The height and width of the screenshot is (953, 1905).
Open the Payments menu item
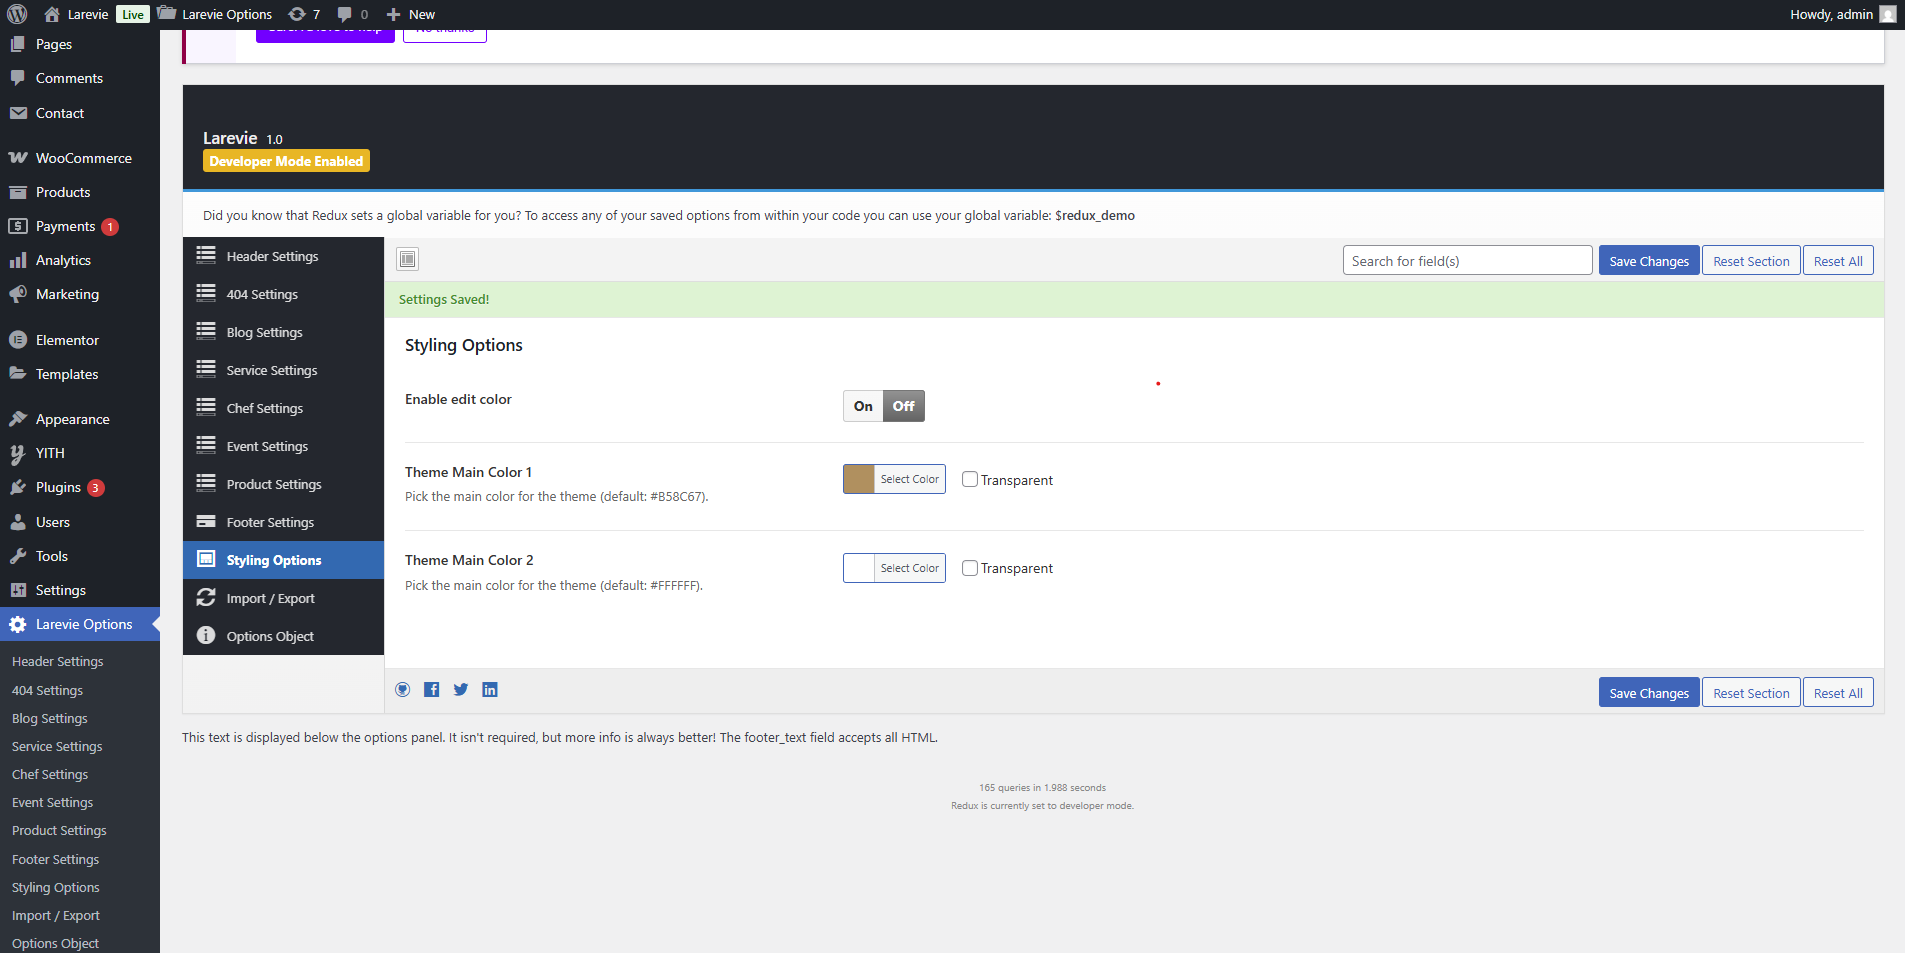point(80,226)
